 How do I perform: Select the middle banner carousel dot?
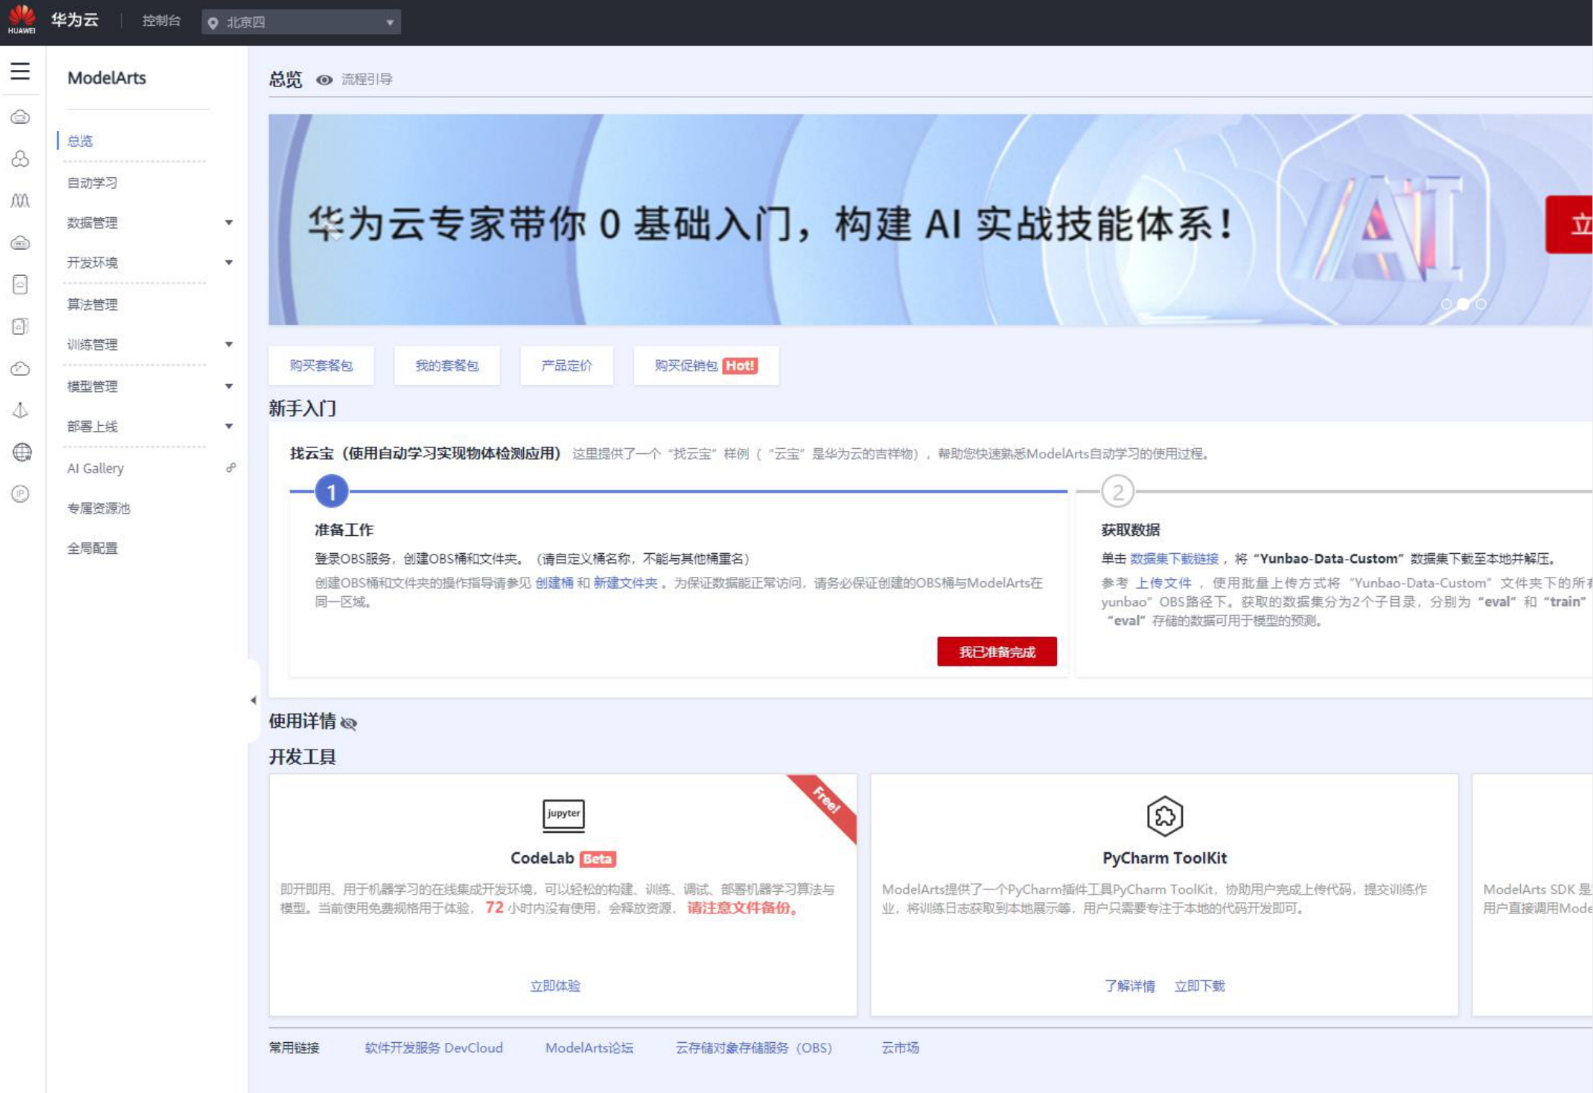pos(1464,304)
